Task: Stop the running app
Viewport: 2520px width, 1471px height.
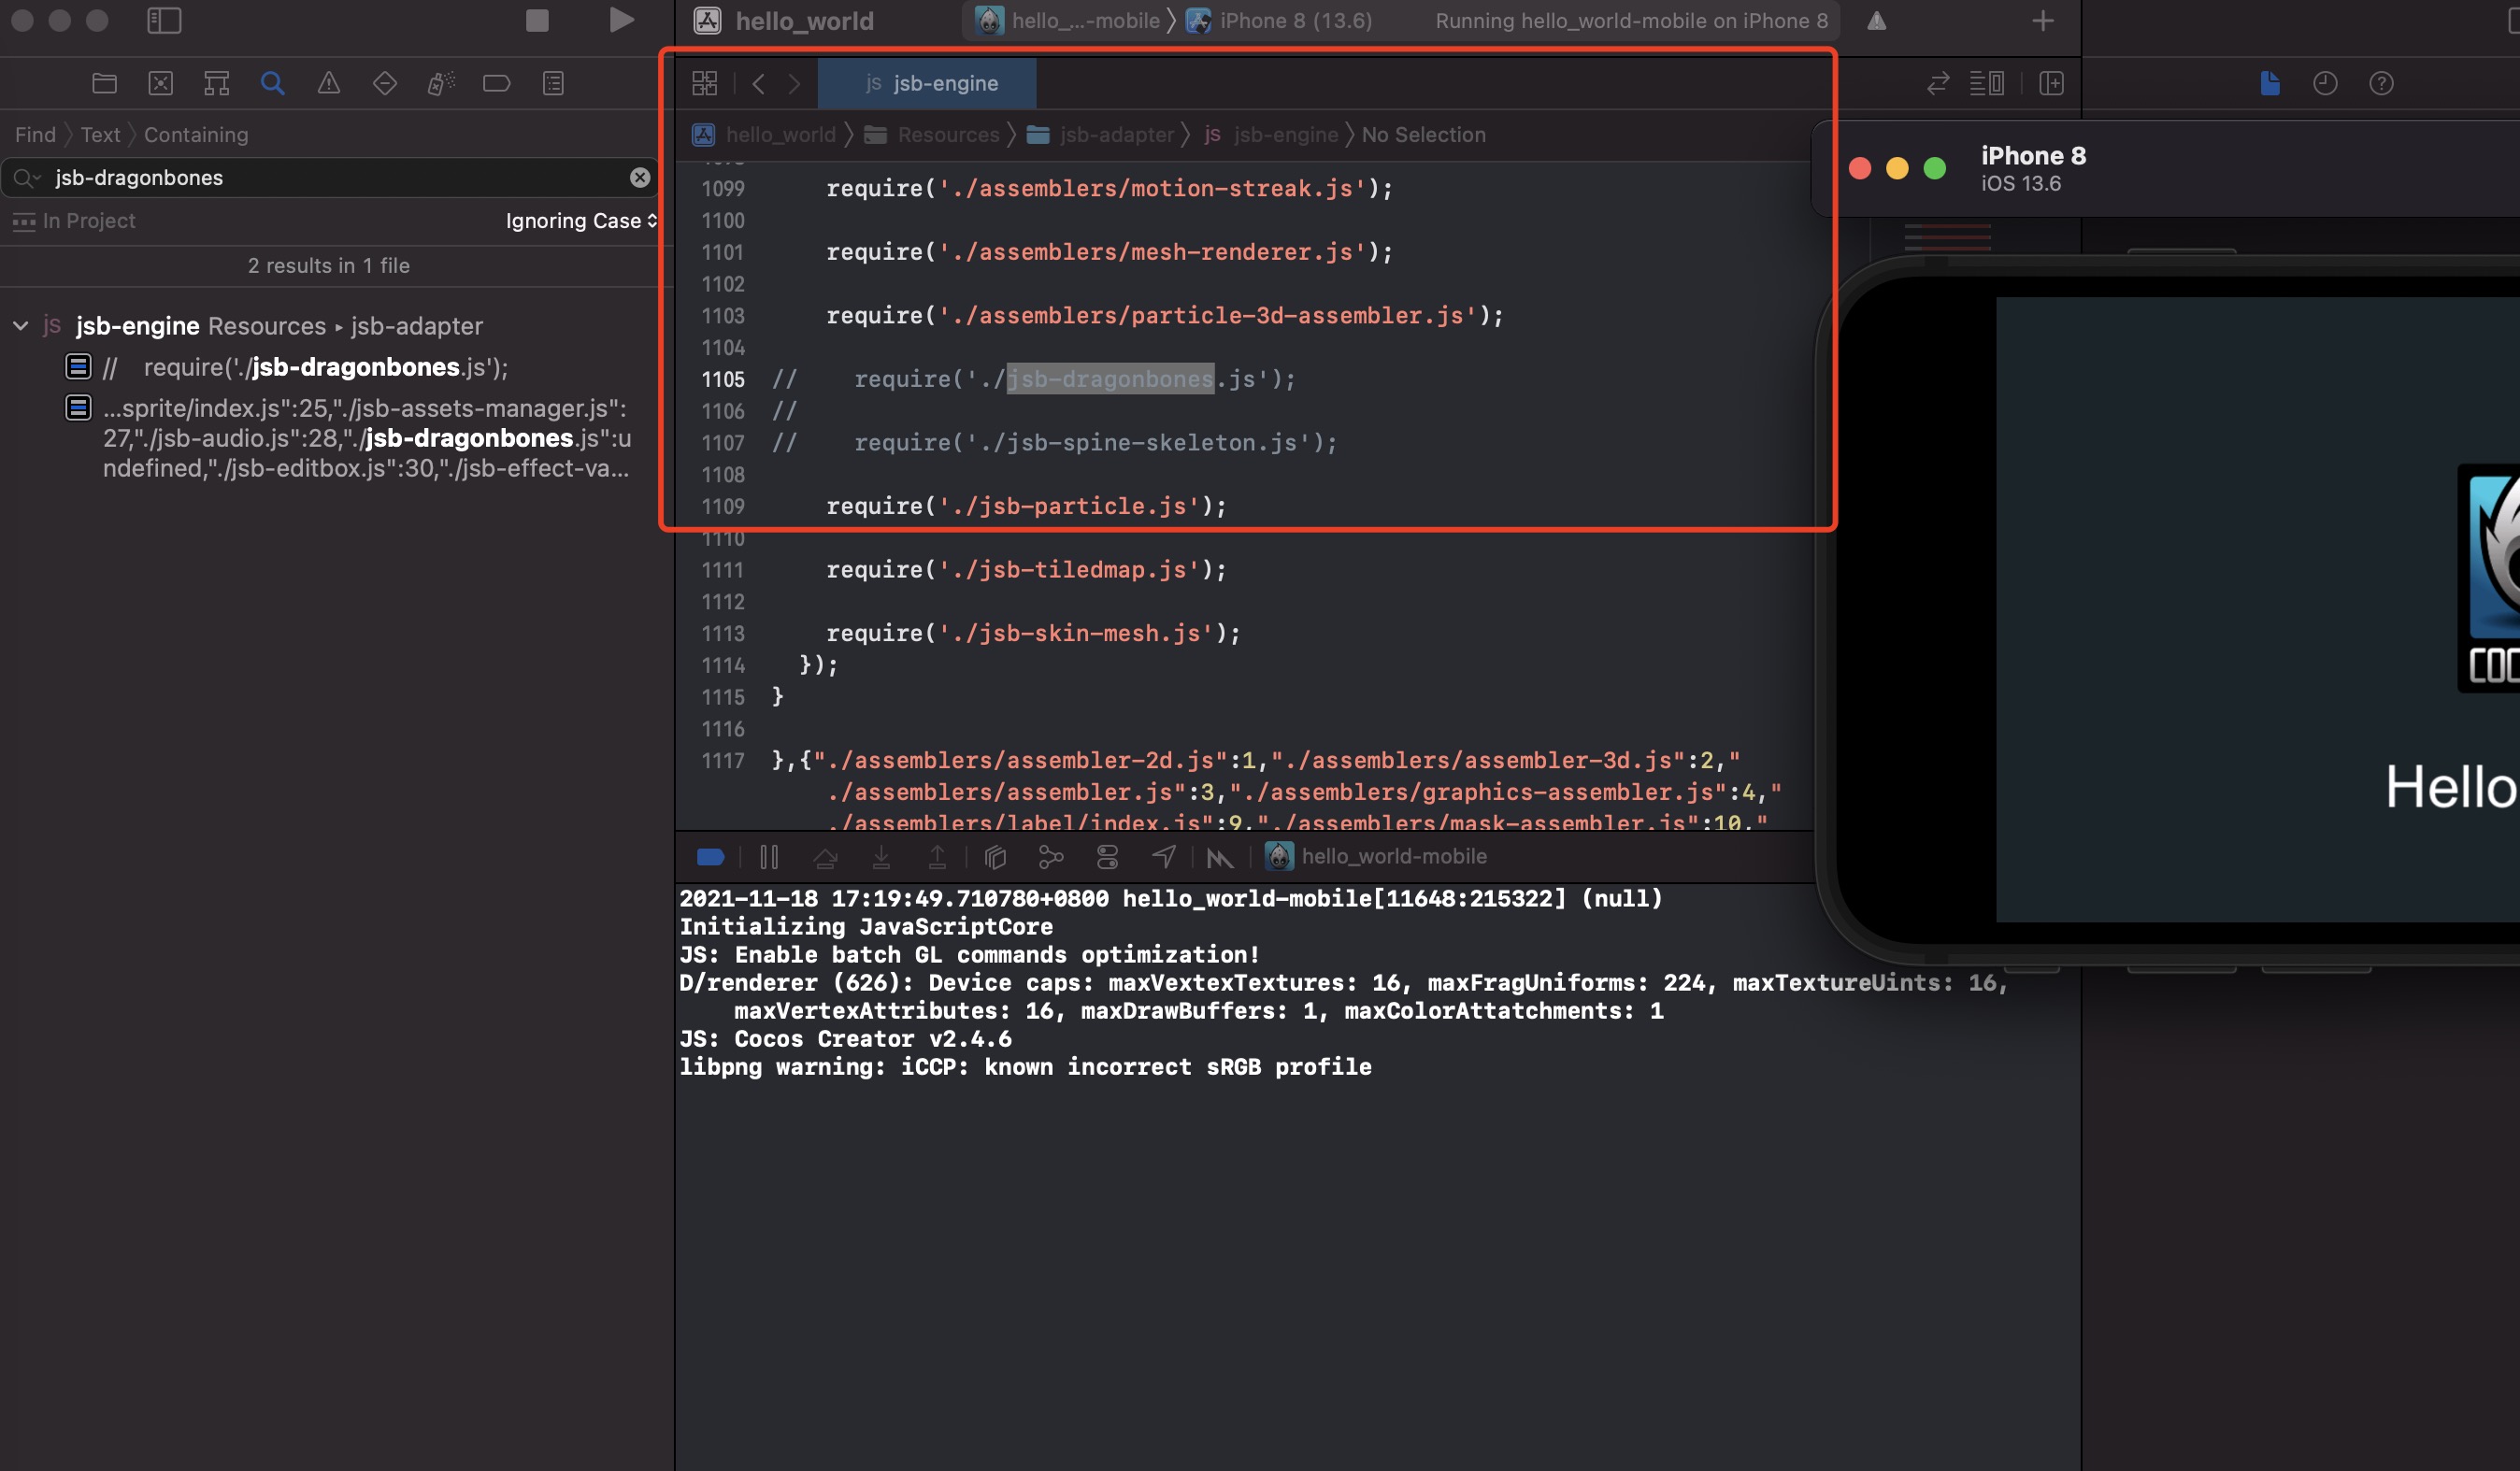Action: (537, 21)
